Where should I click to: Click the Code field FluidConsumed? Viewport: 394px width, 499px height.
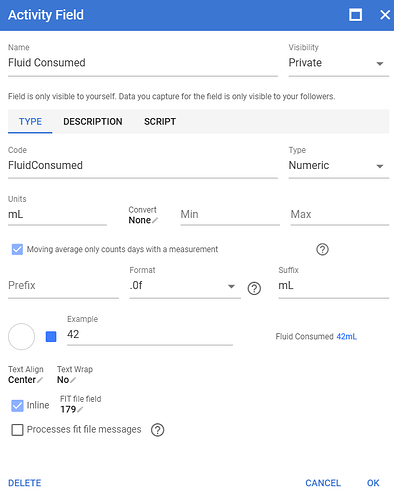click(143, 166)
